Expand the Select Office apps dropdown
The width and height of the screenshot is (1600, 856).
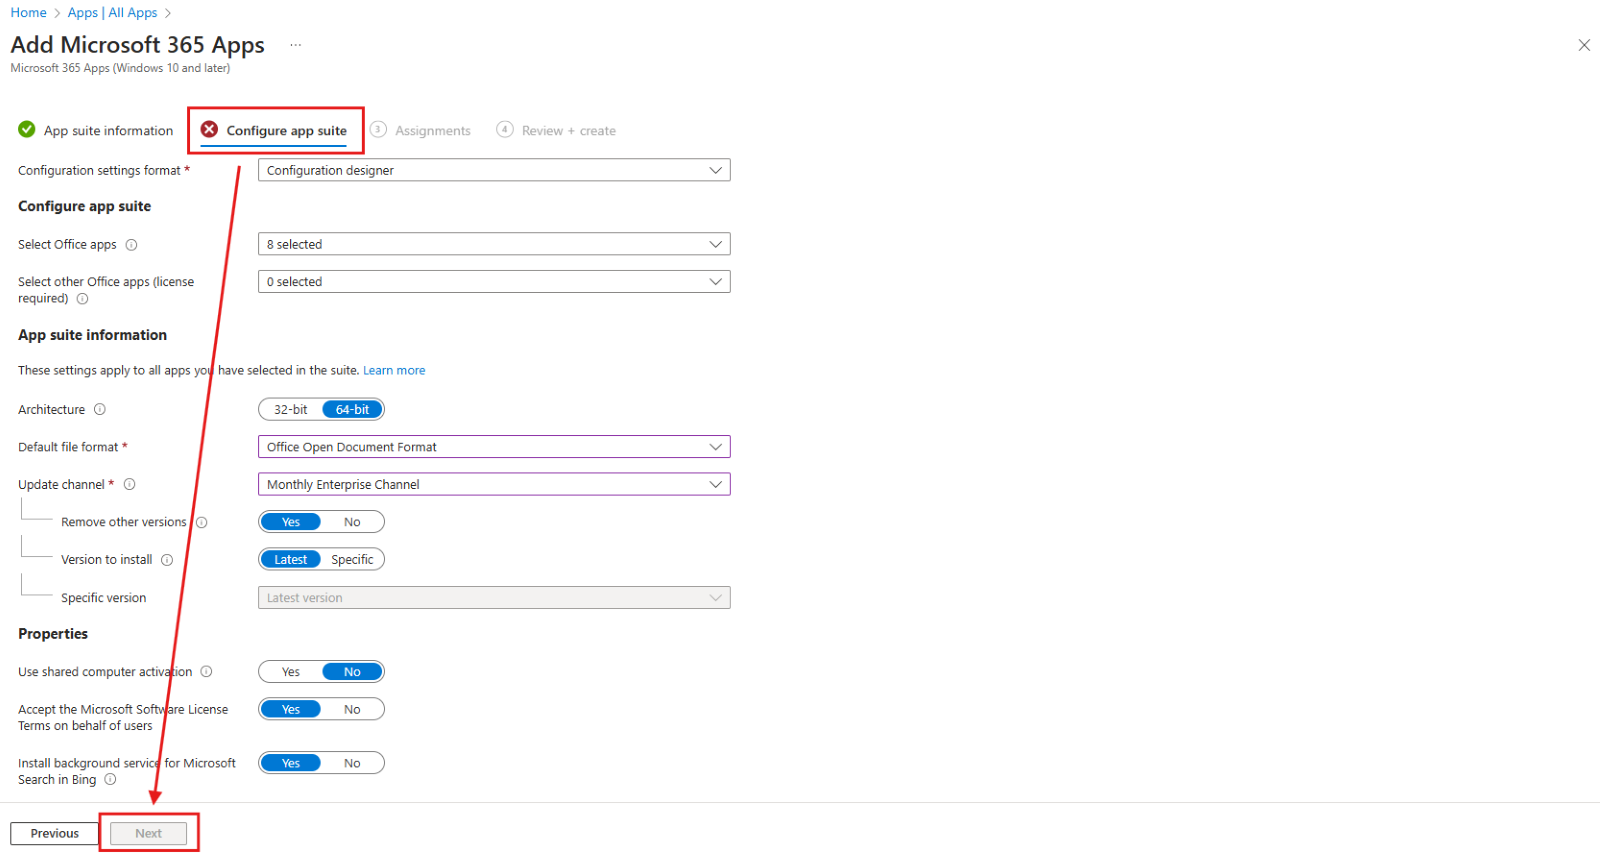tap(494, 245)
